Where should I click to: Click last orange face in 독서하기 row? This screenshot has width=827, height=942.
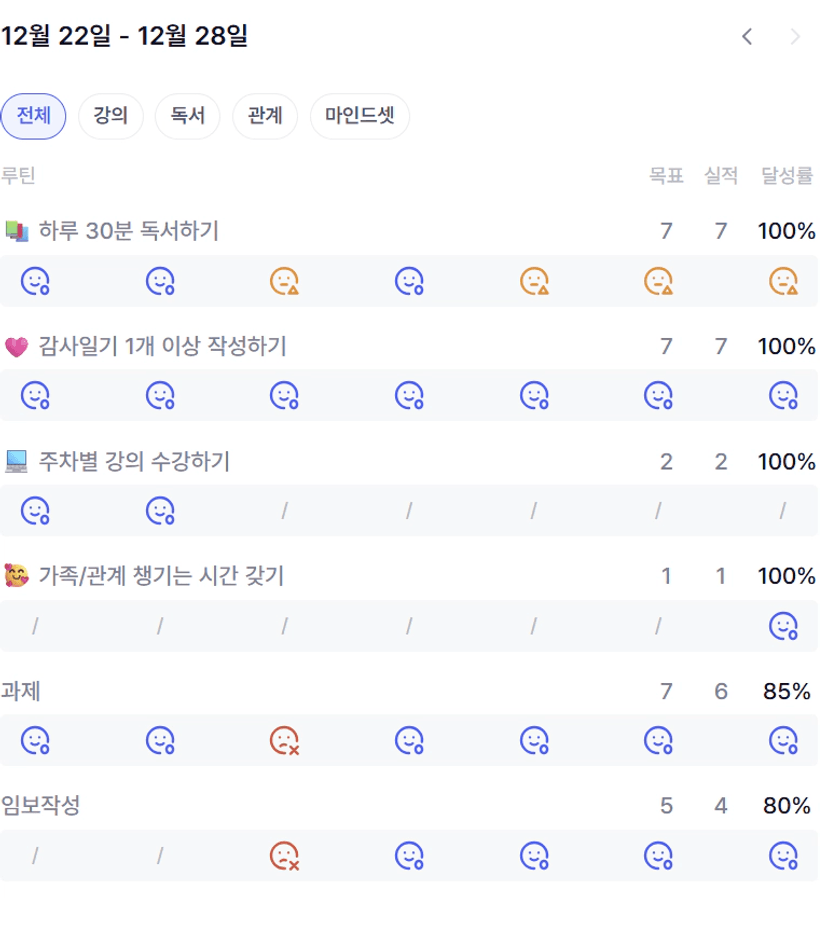pyautogui.click(x=783, y=282)
